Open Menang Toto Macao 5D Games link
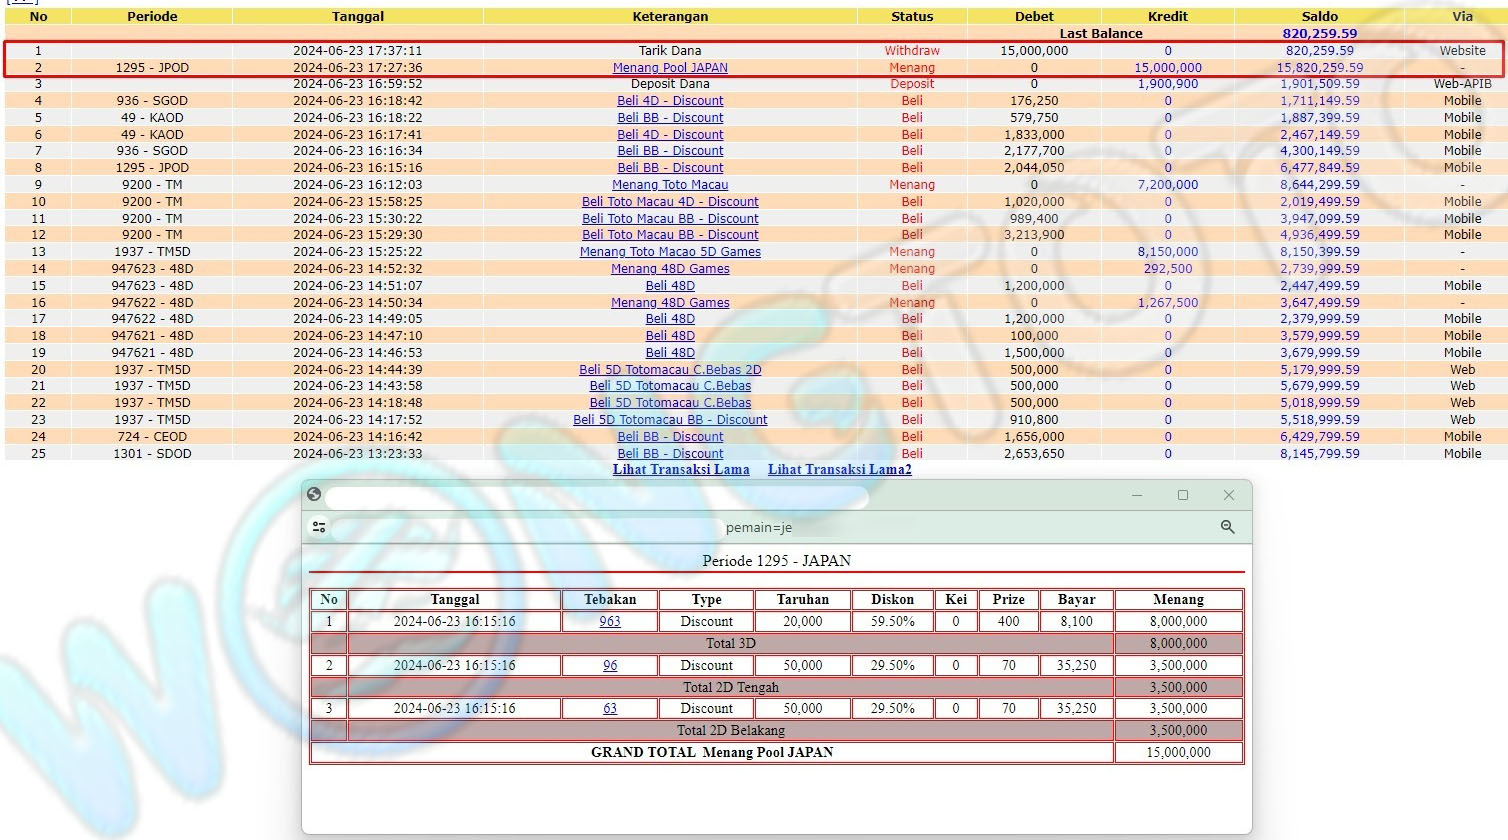The image size is (1508, 840). (x=670, y=252)
